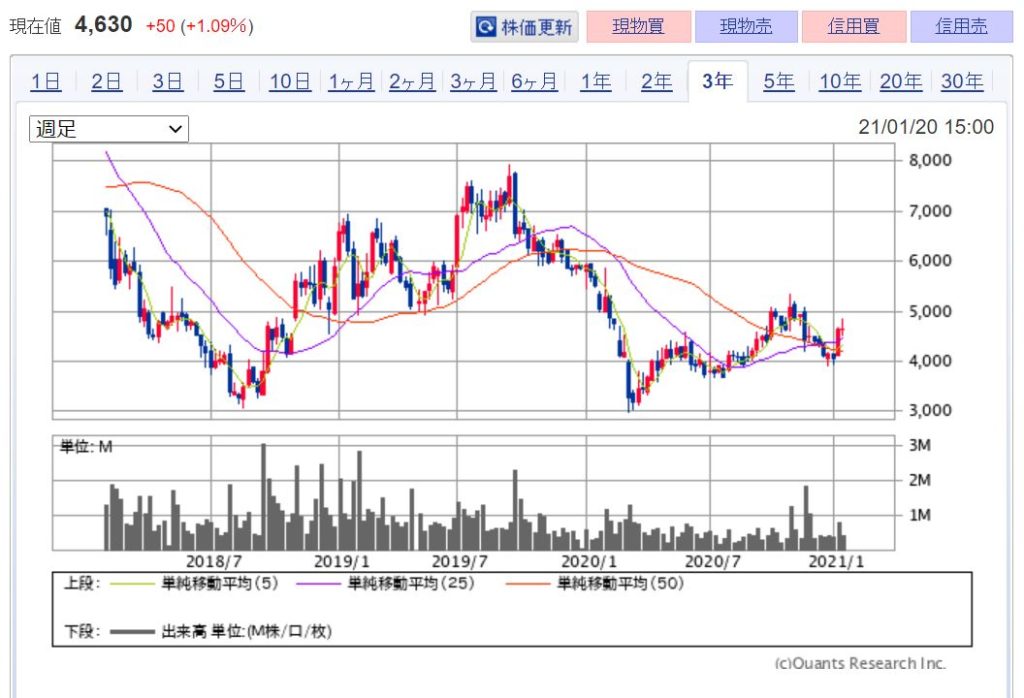Select the 3ヶ月 period tab

click(x=473, y=82)
